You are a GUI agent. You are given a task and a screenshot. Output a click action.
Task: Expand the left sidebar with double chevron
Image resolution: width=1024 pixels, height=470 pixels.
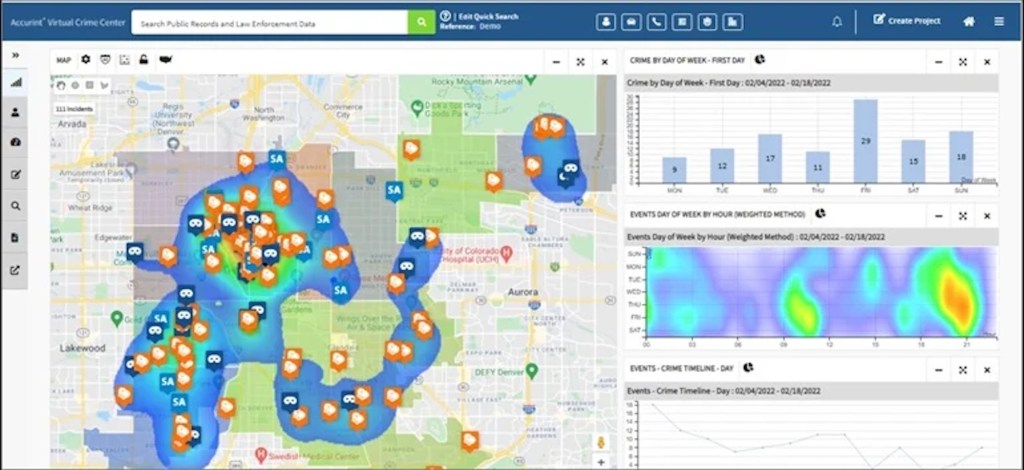tap(15, 55)
